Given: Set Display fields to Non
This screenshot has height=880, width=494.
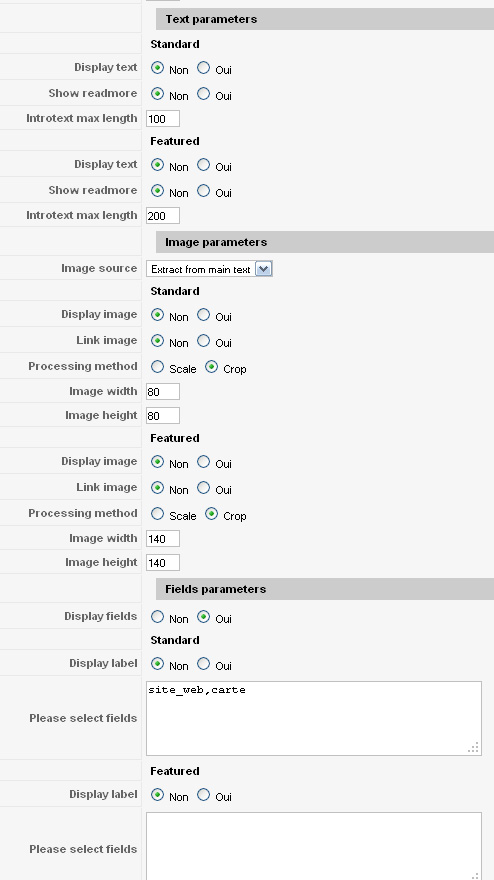Looking at the screenshot, I should tap(157, 617).
